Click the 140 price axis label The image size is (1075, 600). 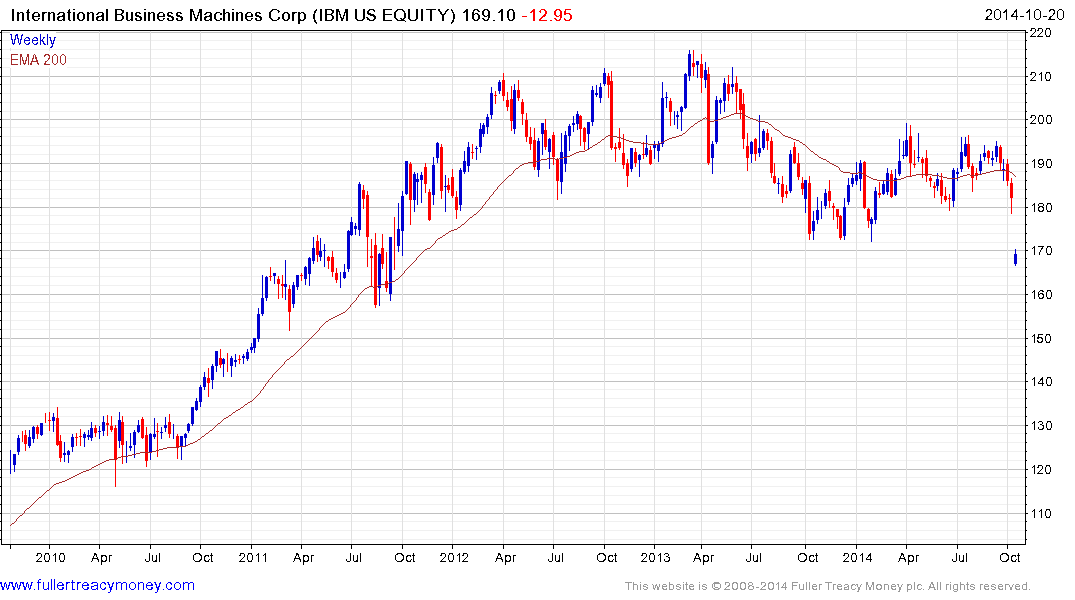[1041, 382]
